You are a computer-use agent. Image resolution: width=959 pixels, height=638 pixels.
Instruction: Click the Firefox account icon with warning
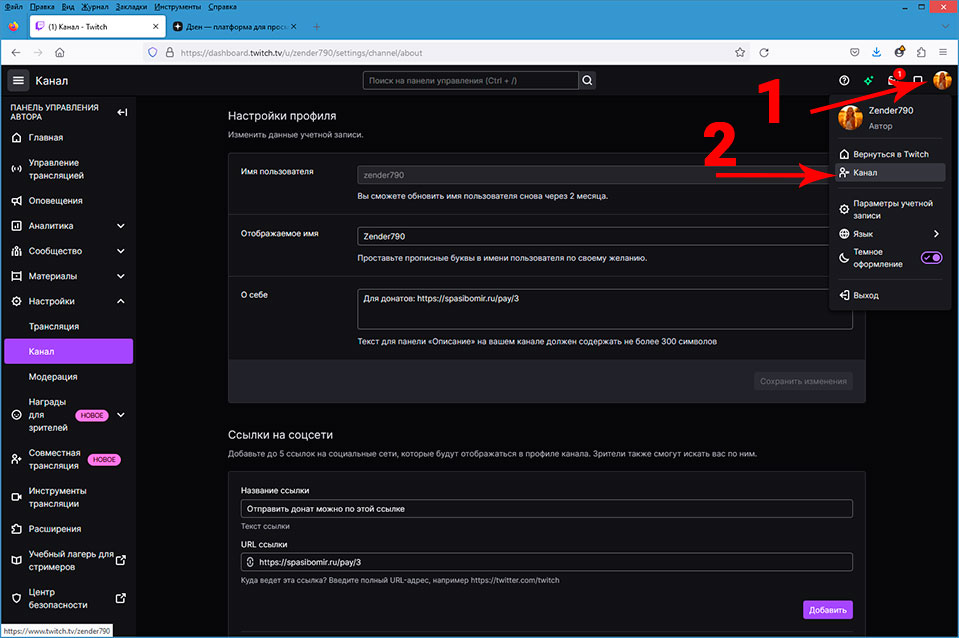click(x=899, y=53)
